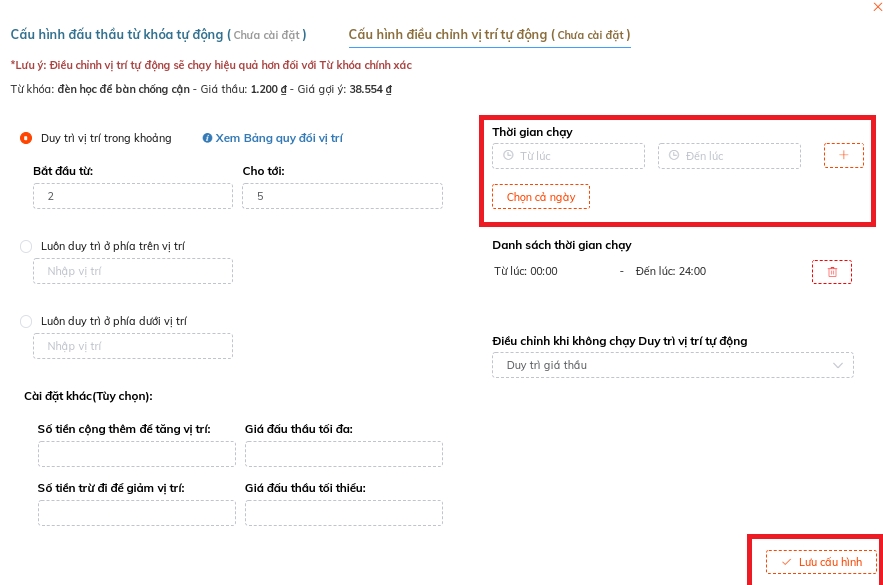Open the 'Đến lúc' end time picker
This screenshot has height=585, width=883.
(x=729, y=156)
